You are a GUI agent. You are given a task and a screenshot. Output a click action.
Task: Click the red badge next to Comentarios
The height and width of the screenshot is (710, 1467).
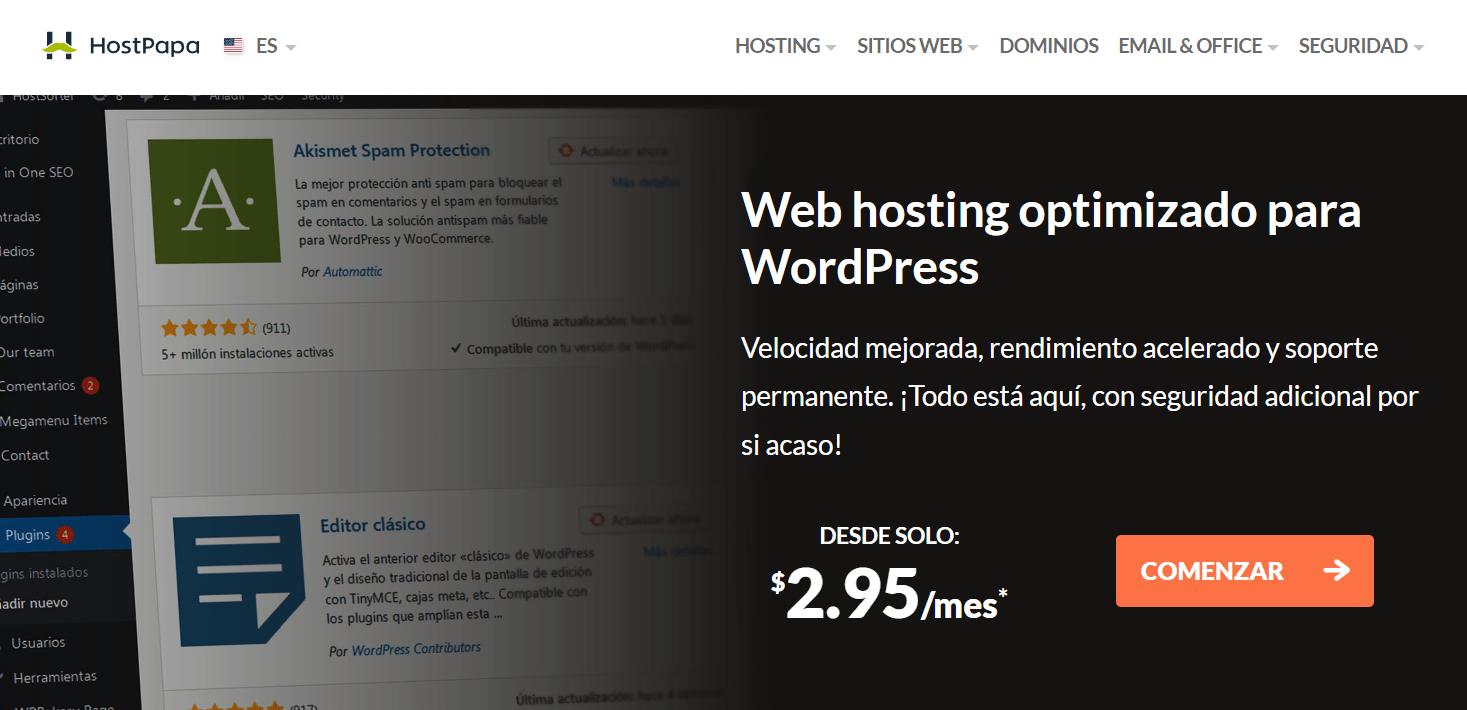tap(90, 385)
